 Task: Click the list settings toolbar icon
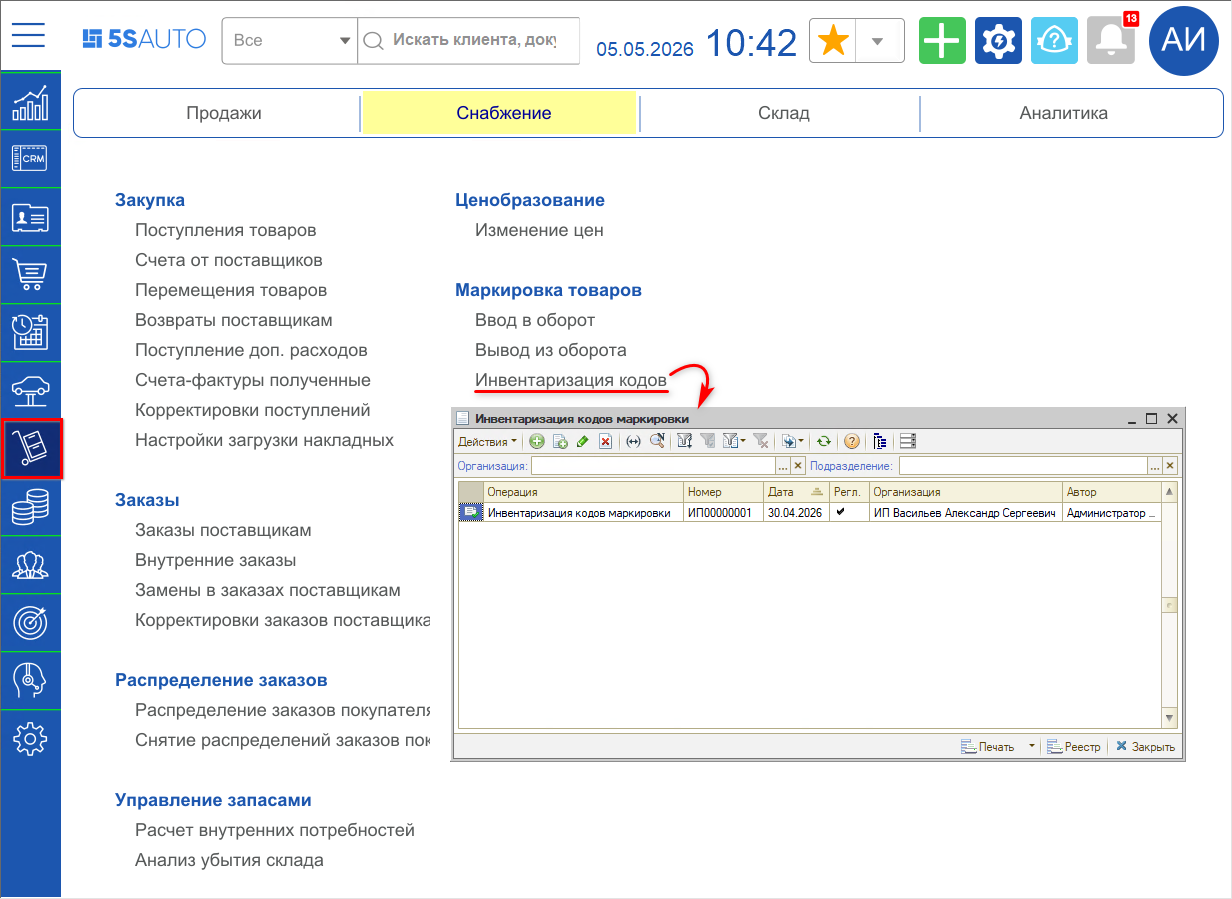pyautogui.click(x=908, y=441)
